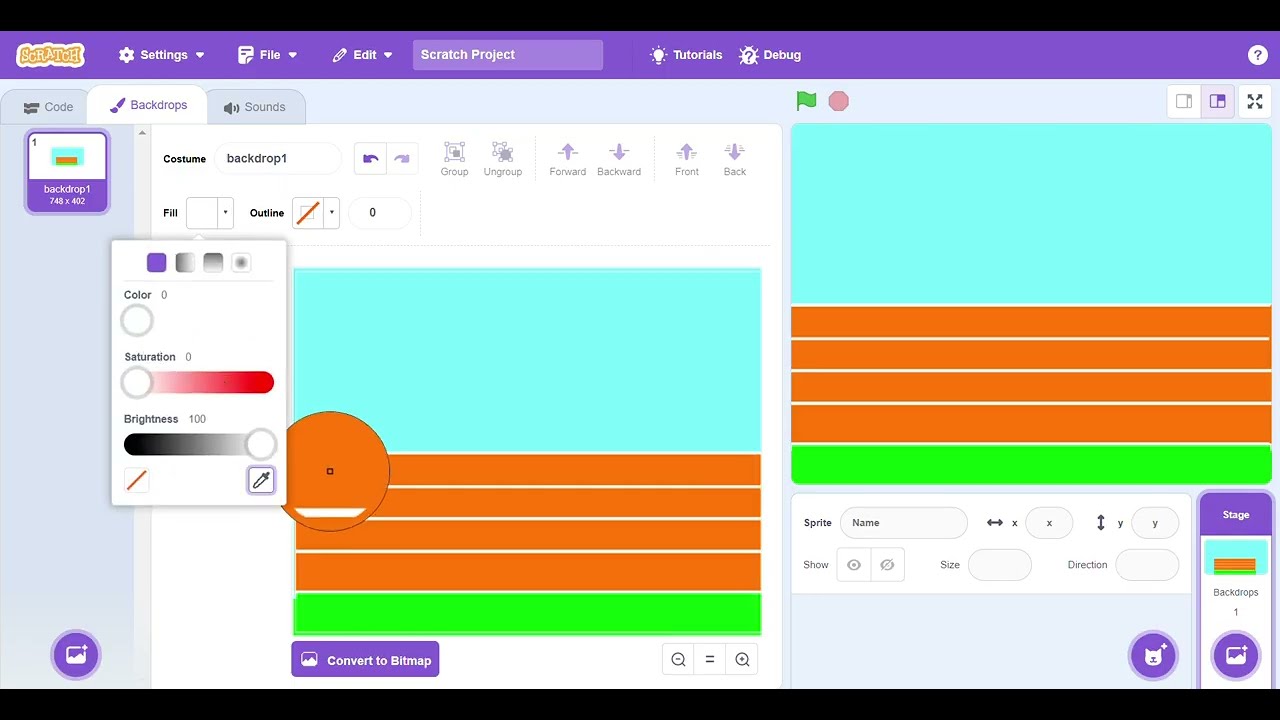Switch to the Code tab
The width and height of the screenshot is (1280, 720).
[48, 107]
